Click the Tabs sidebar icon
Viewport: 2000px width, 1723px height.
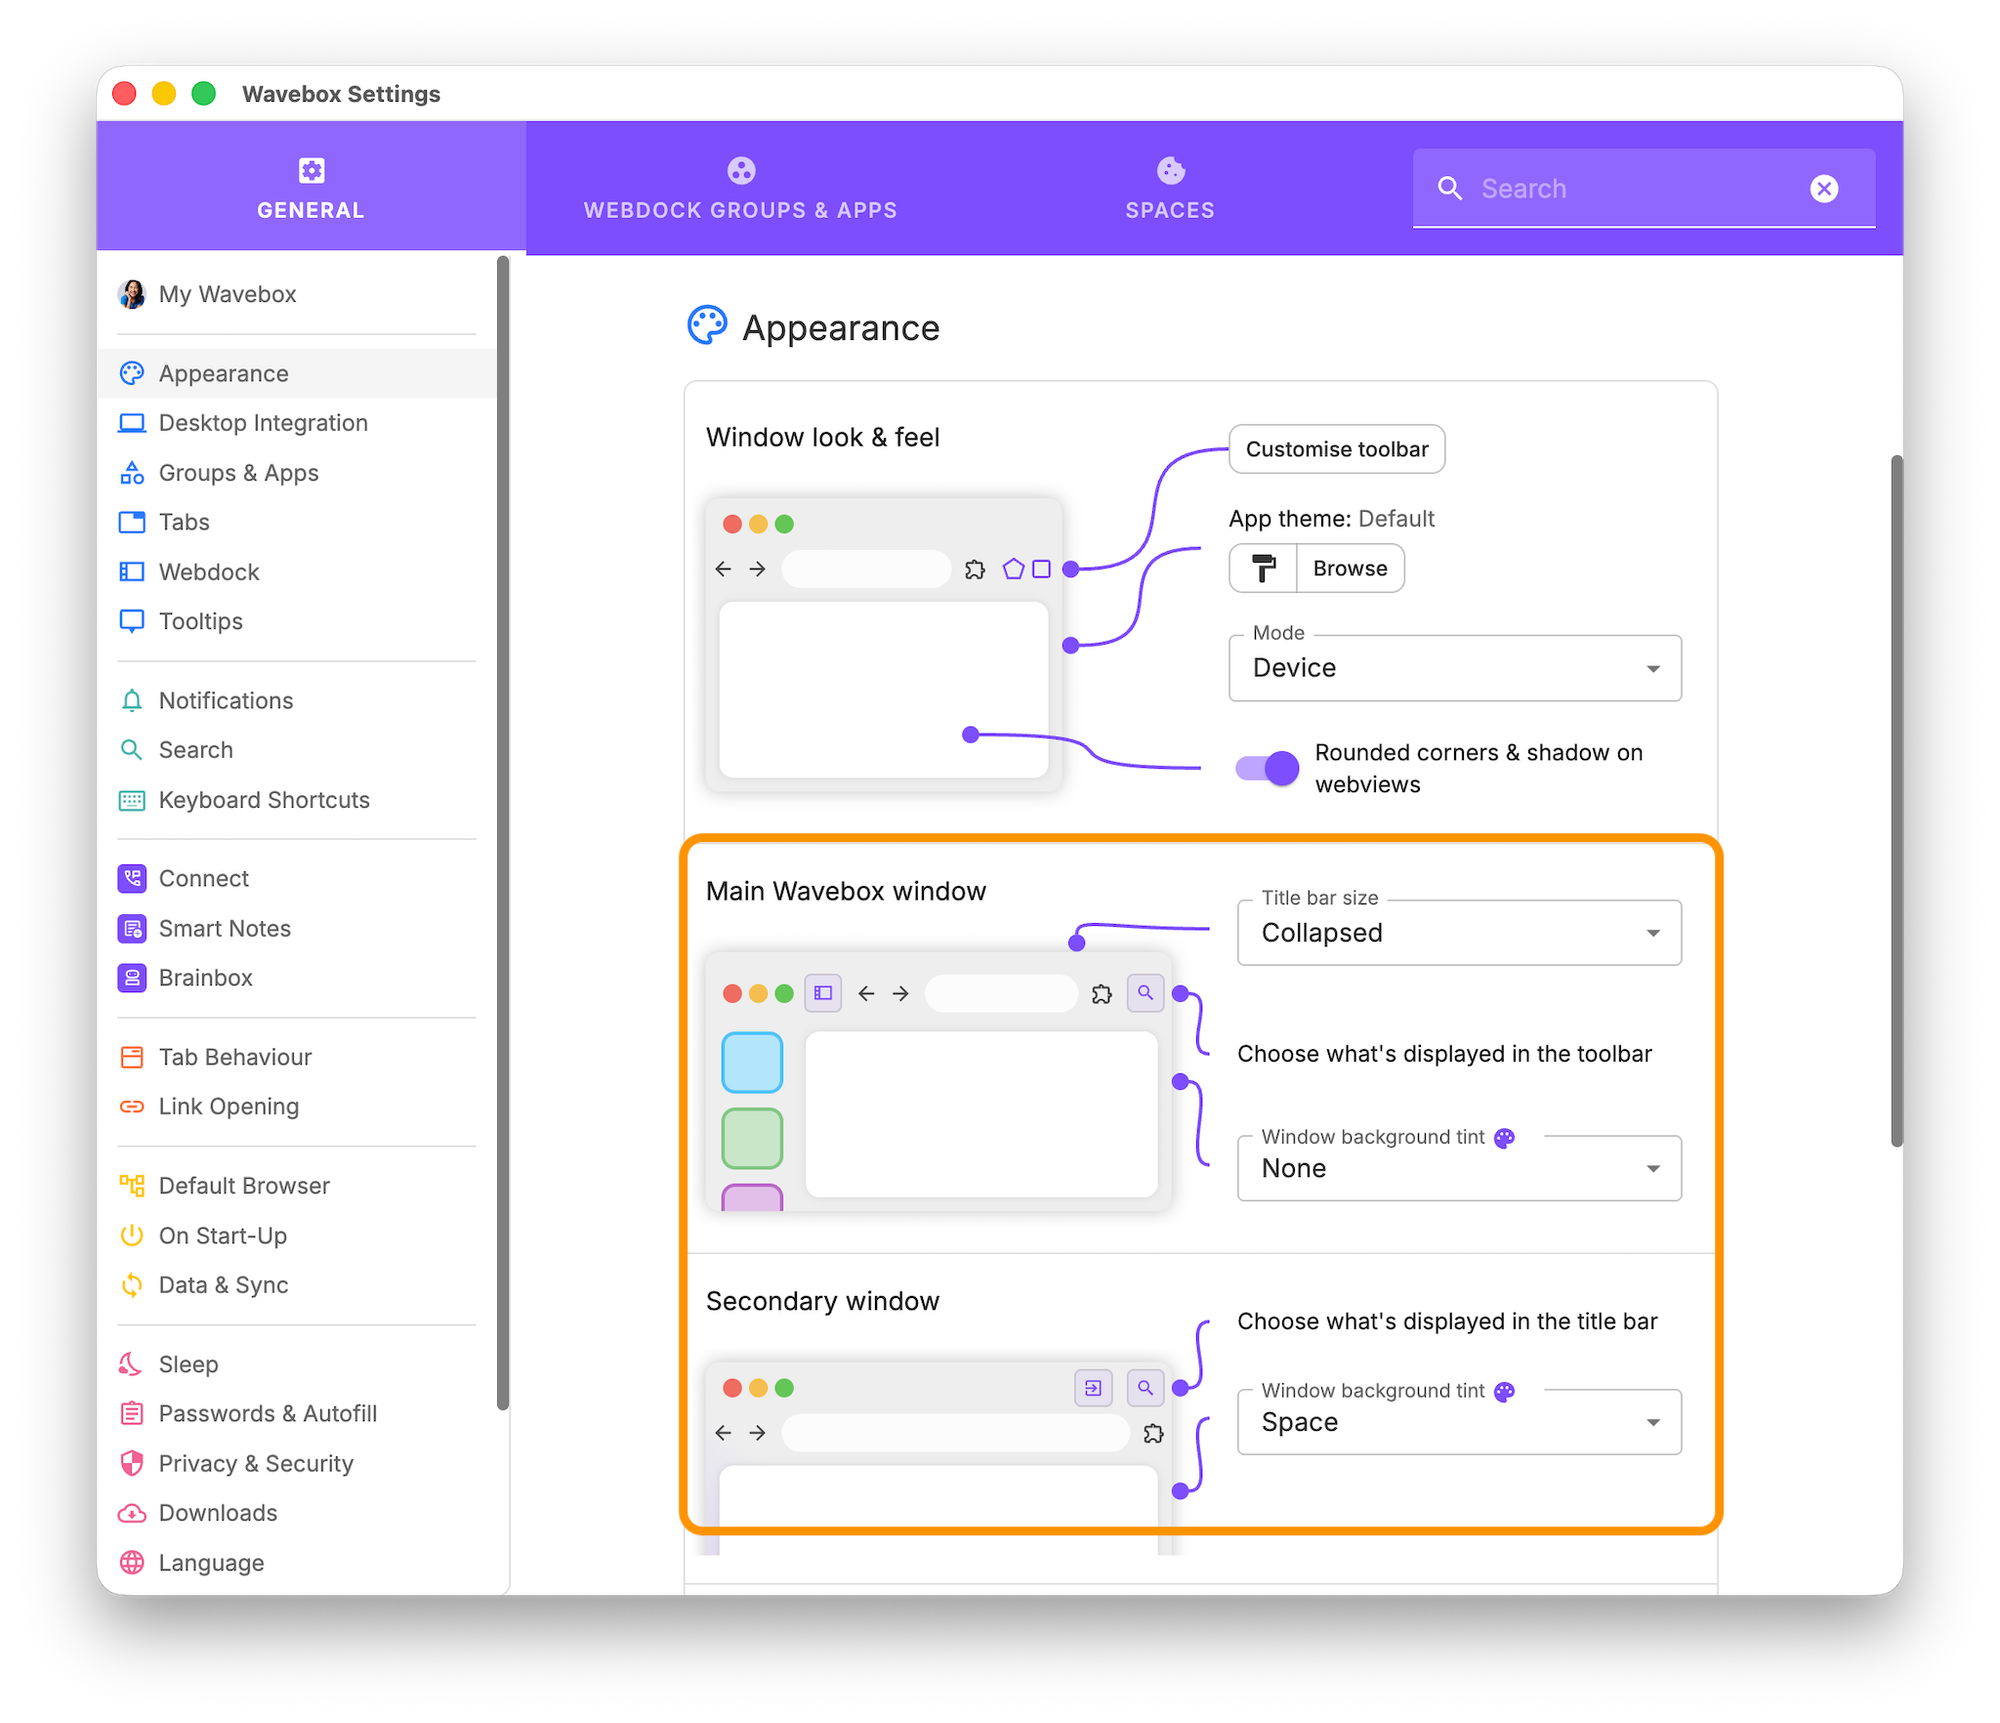[x=132, y=522]
